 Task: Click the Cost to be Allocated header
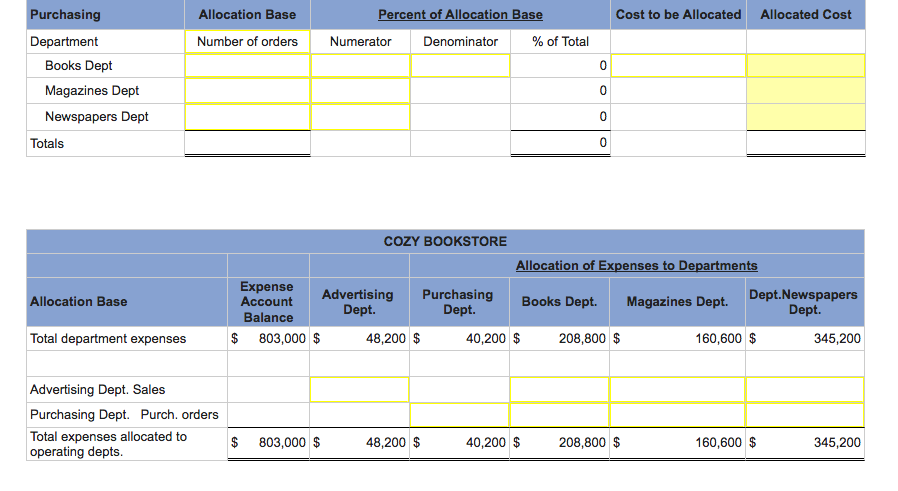(679, 15)
